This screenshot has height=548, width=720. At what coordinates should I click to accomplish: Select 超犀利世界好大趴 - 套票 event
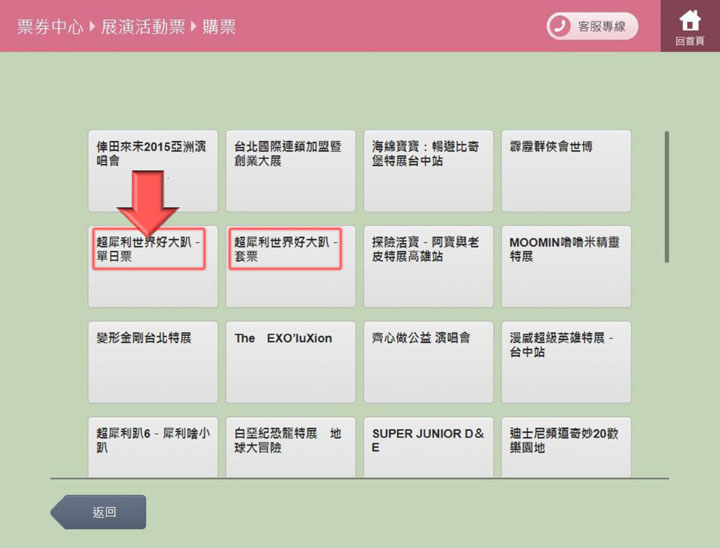click(290, 266)
